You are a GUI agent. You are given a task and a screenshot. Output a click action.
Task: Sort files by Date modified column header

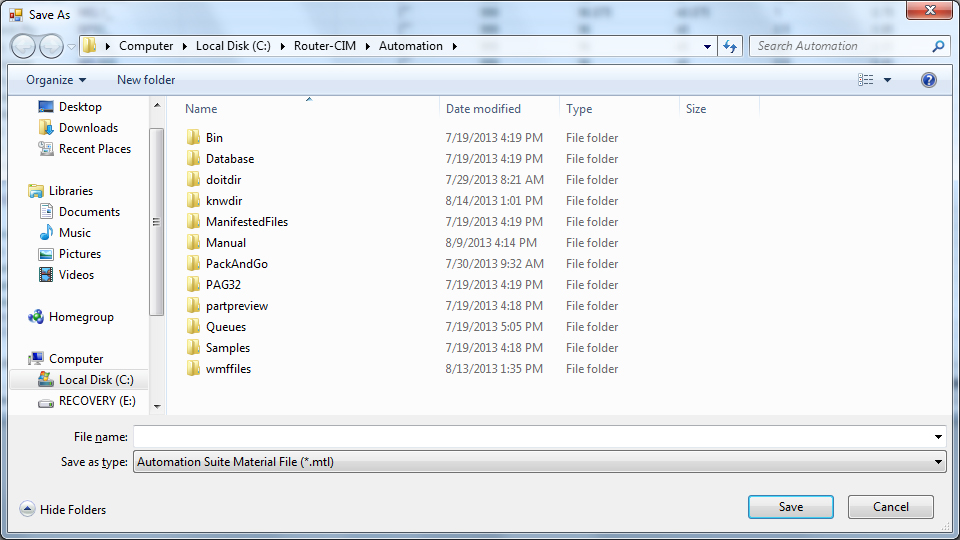point(483,109)
